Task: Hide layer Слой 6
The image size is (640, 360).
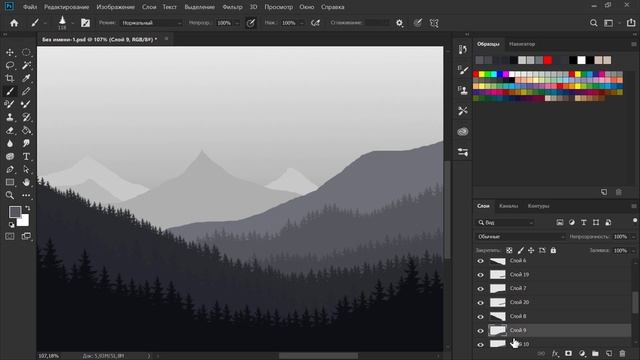Action: click(x=480, y=261)
